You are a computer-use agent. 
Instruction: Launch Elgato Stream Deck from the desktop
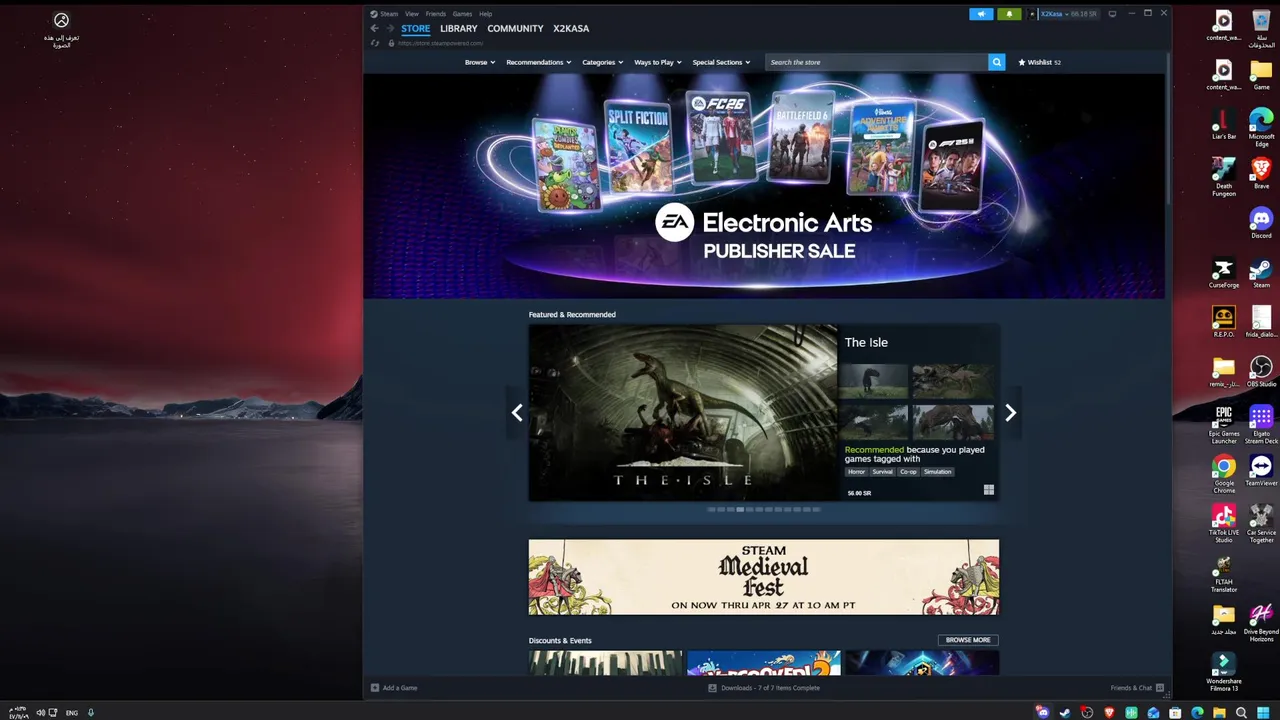pyautogui.click(x=1261, y=425)
